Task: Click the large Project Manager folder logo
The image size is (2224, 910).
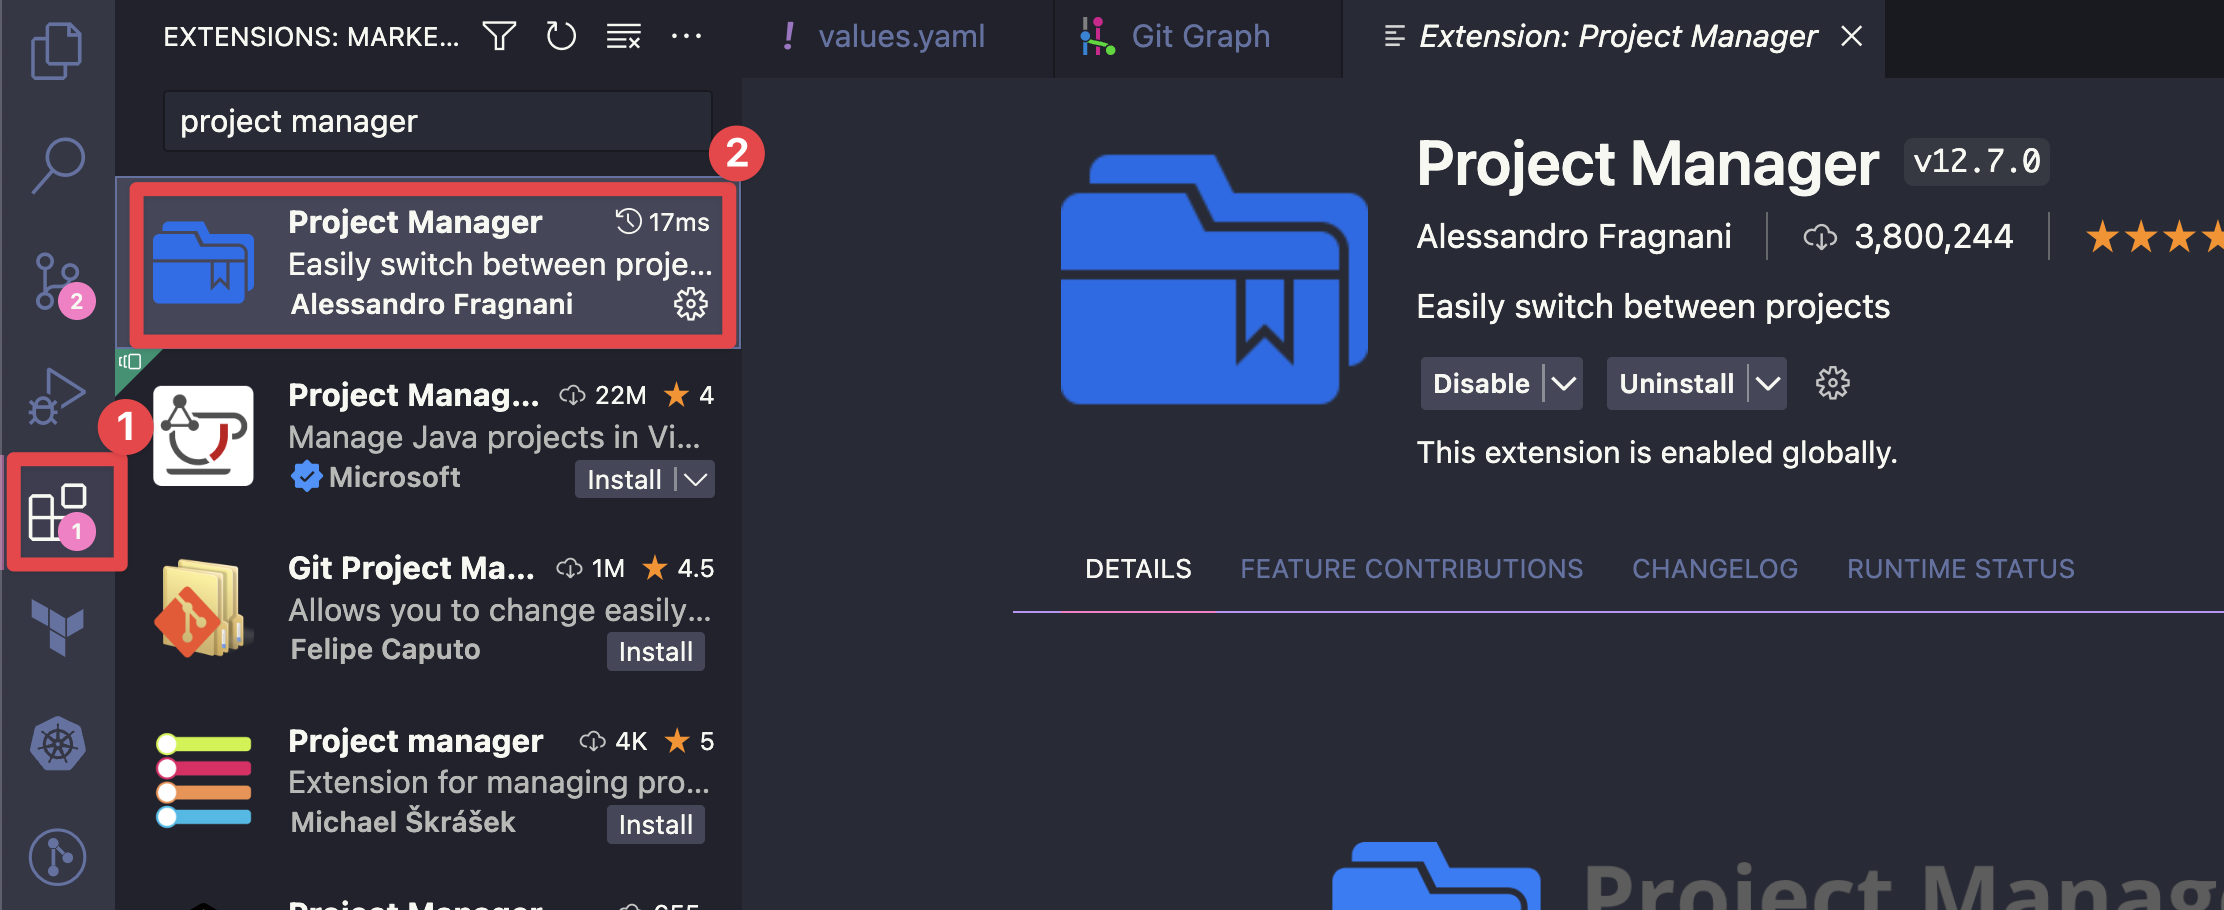Action: tap(1213, 279)
